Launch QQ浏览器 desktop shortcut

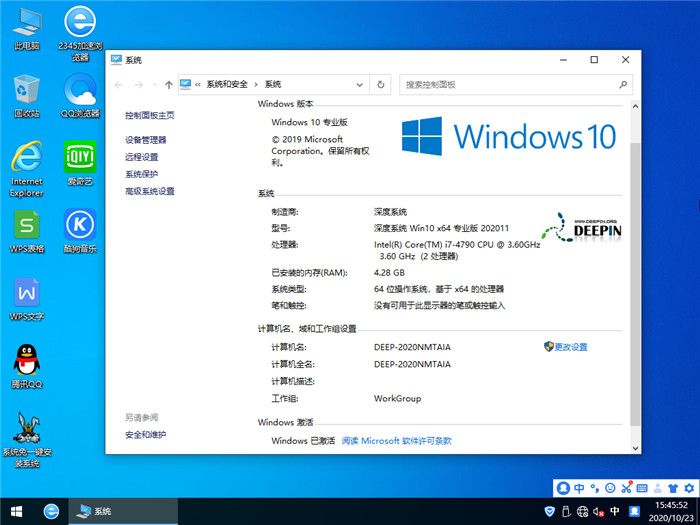(x=80, y=96)
